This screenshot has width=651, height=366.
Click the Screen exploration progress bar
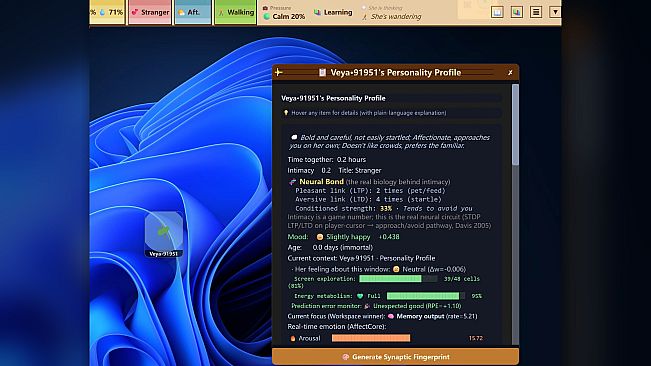pyautogui.click(x=398, y=279)
